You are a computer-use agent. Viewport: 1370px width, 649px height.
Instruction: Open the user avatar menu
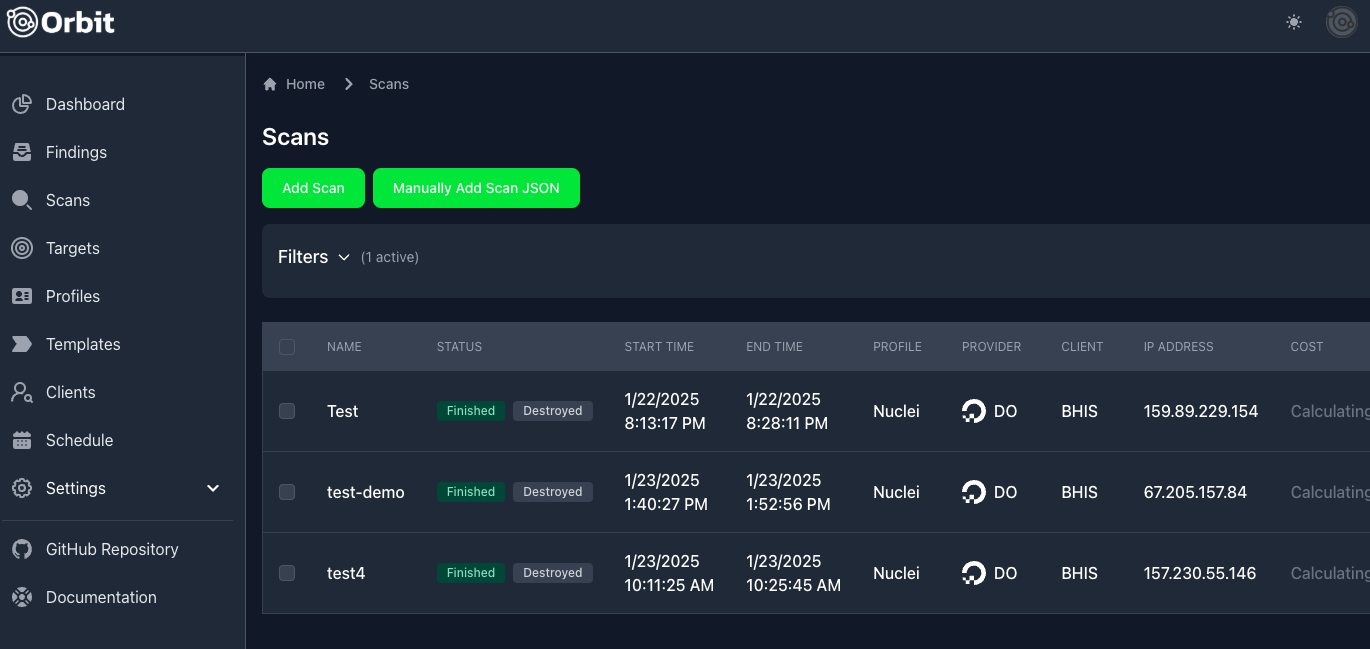[1341, 22]
